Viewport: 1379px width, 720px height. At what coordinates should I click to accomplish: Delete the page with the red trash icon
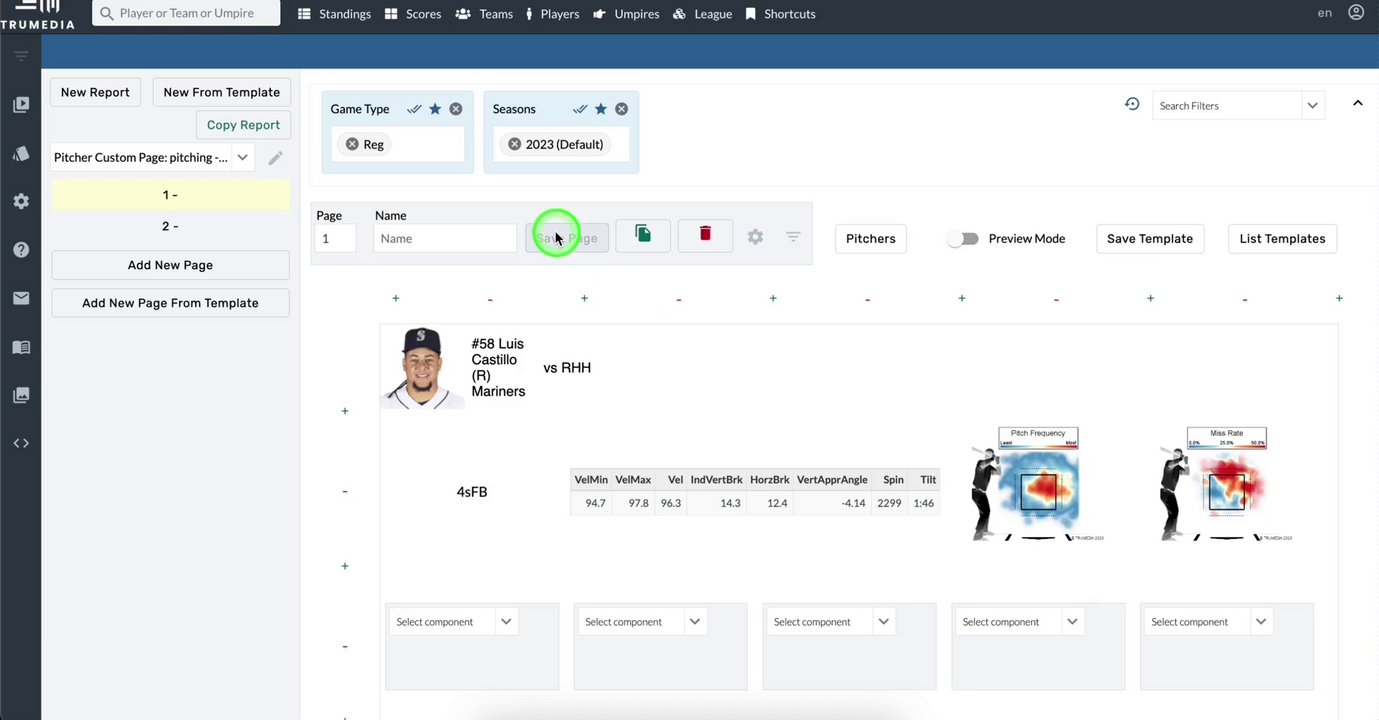(705, 236)
